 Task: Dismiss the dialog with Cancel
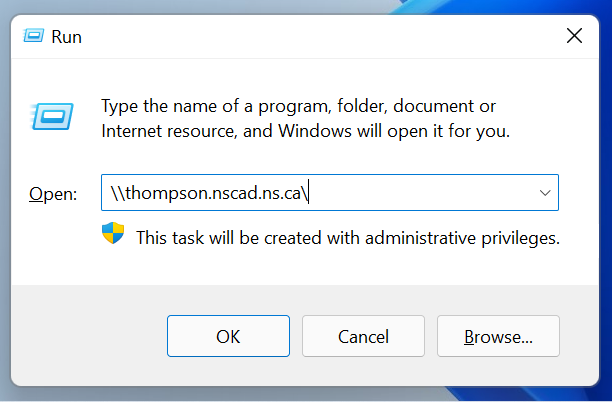(363, 336)
